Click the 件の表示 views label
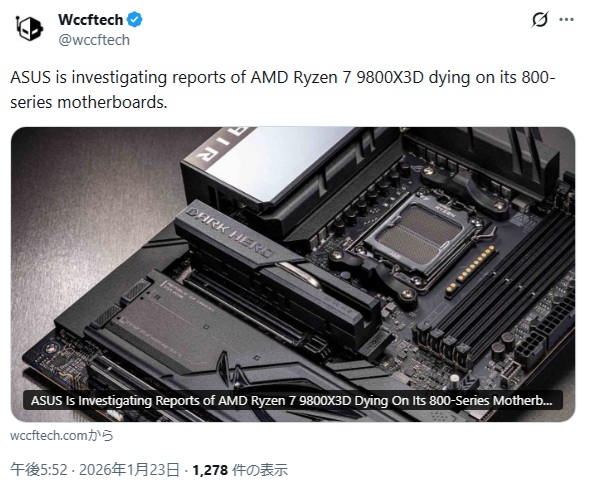Screen dimensions: 591x486 pos(260,470)
